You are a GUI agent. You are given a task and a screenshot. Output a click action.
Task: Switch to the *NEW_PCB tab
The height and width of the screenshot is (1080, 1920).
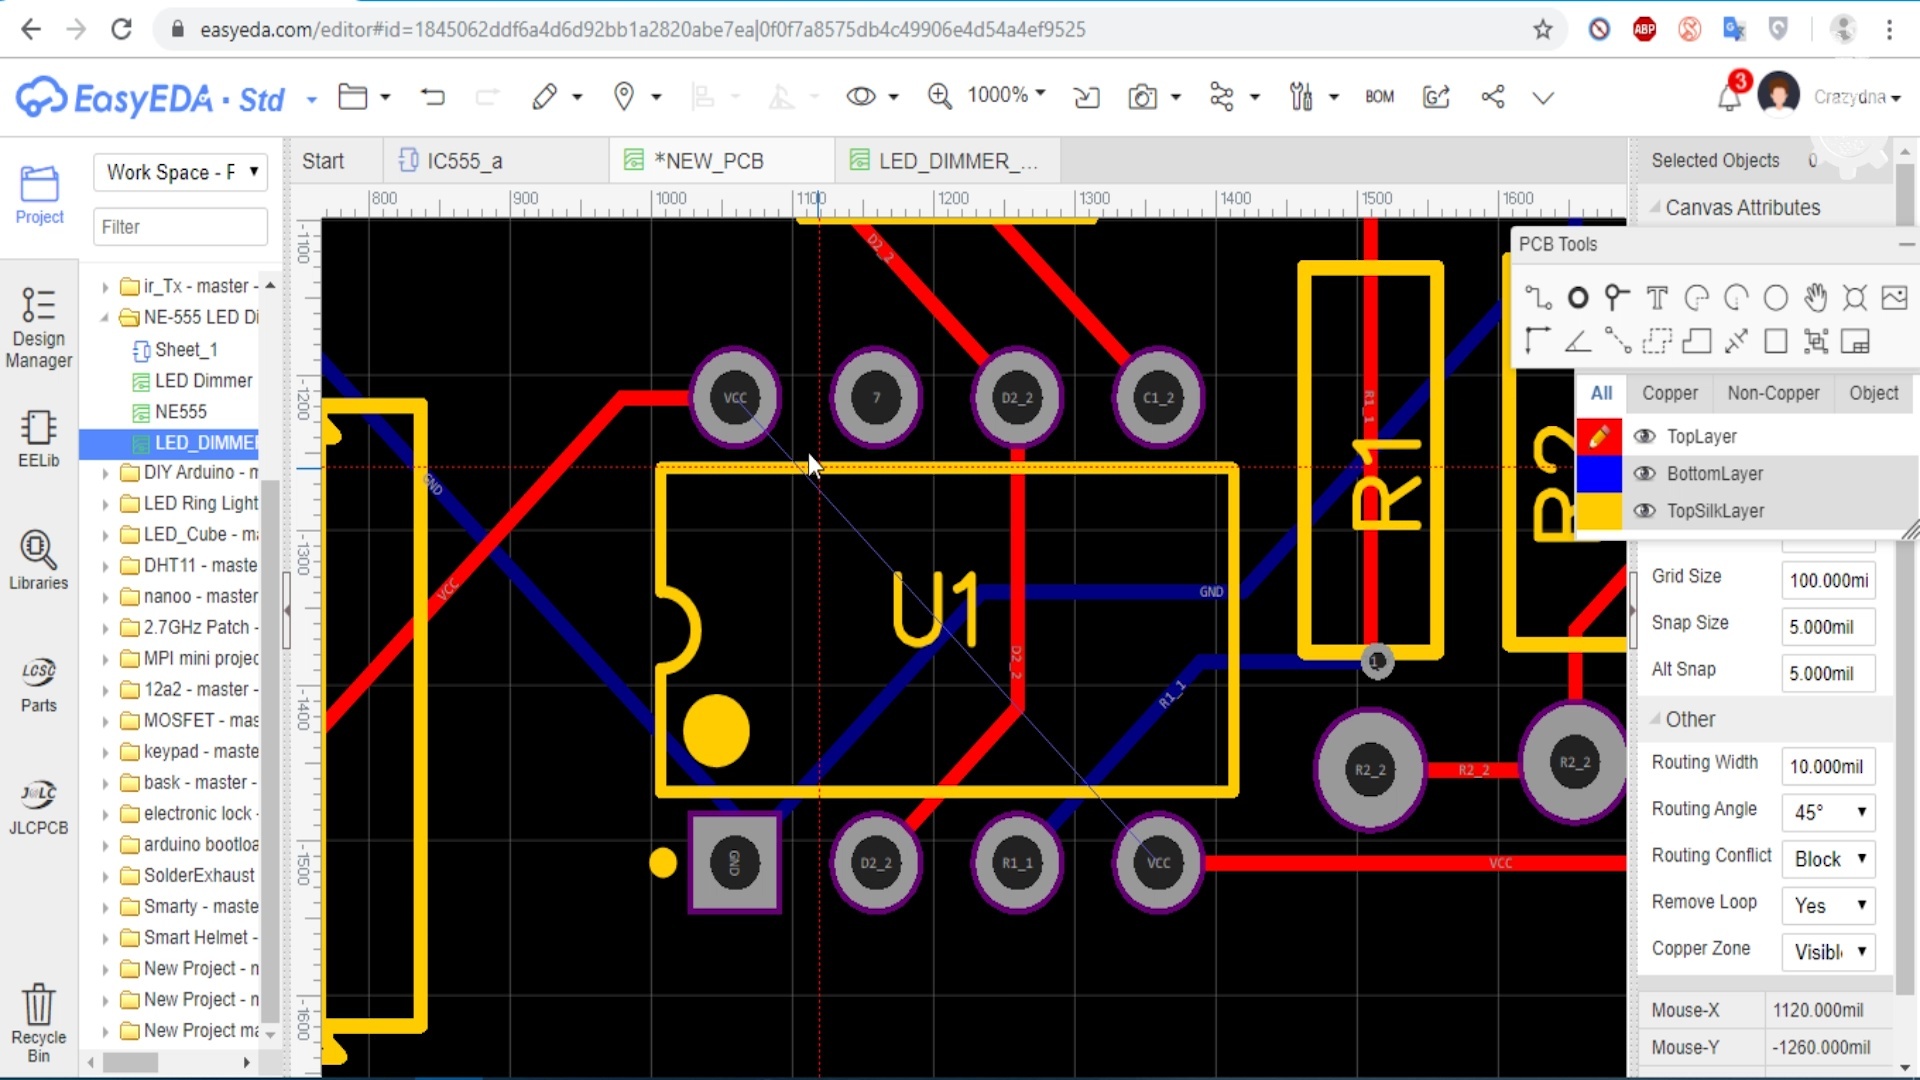click(722, 161)
